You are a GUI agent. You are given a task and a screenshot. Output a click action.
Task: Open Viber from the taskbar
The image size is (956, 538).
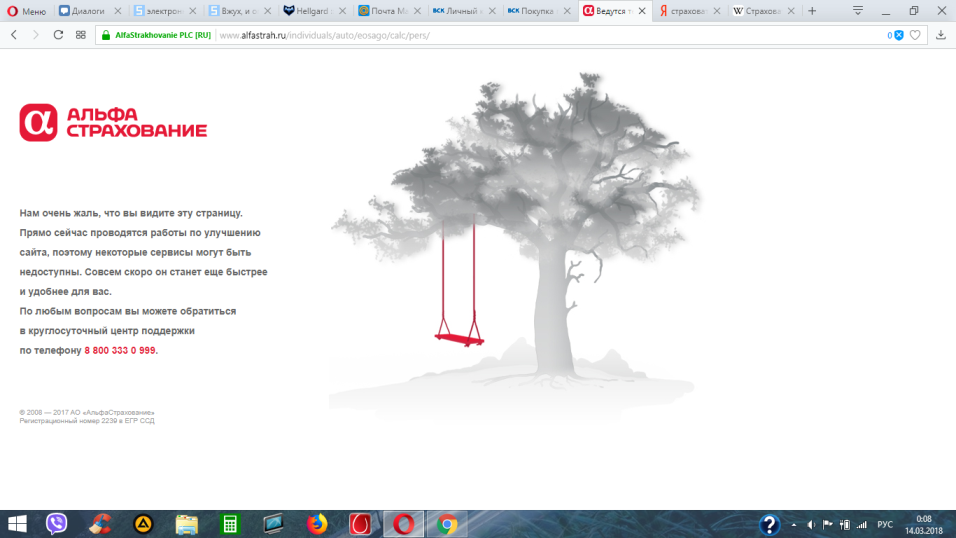click(x=57, y=524)
